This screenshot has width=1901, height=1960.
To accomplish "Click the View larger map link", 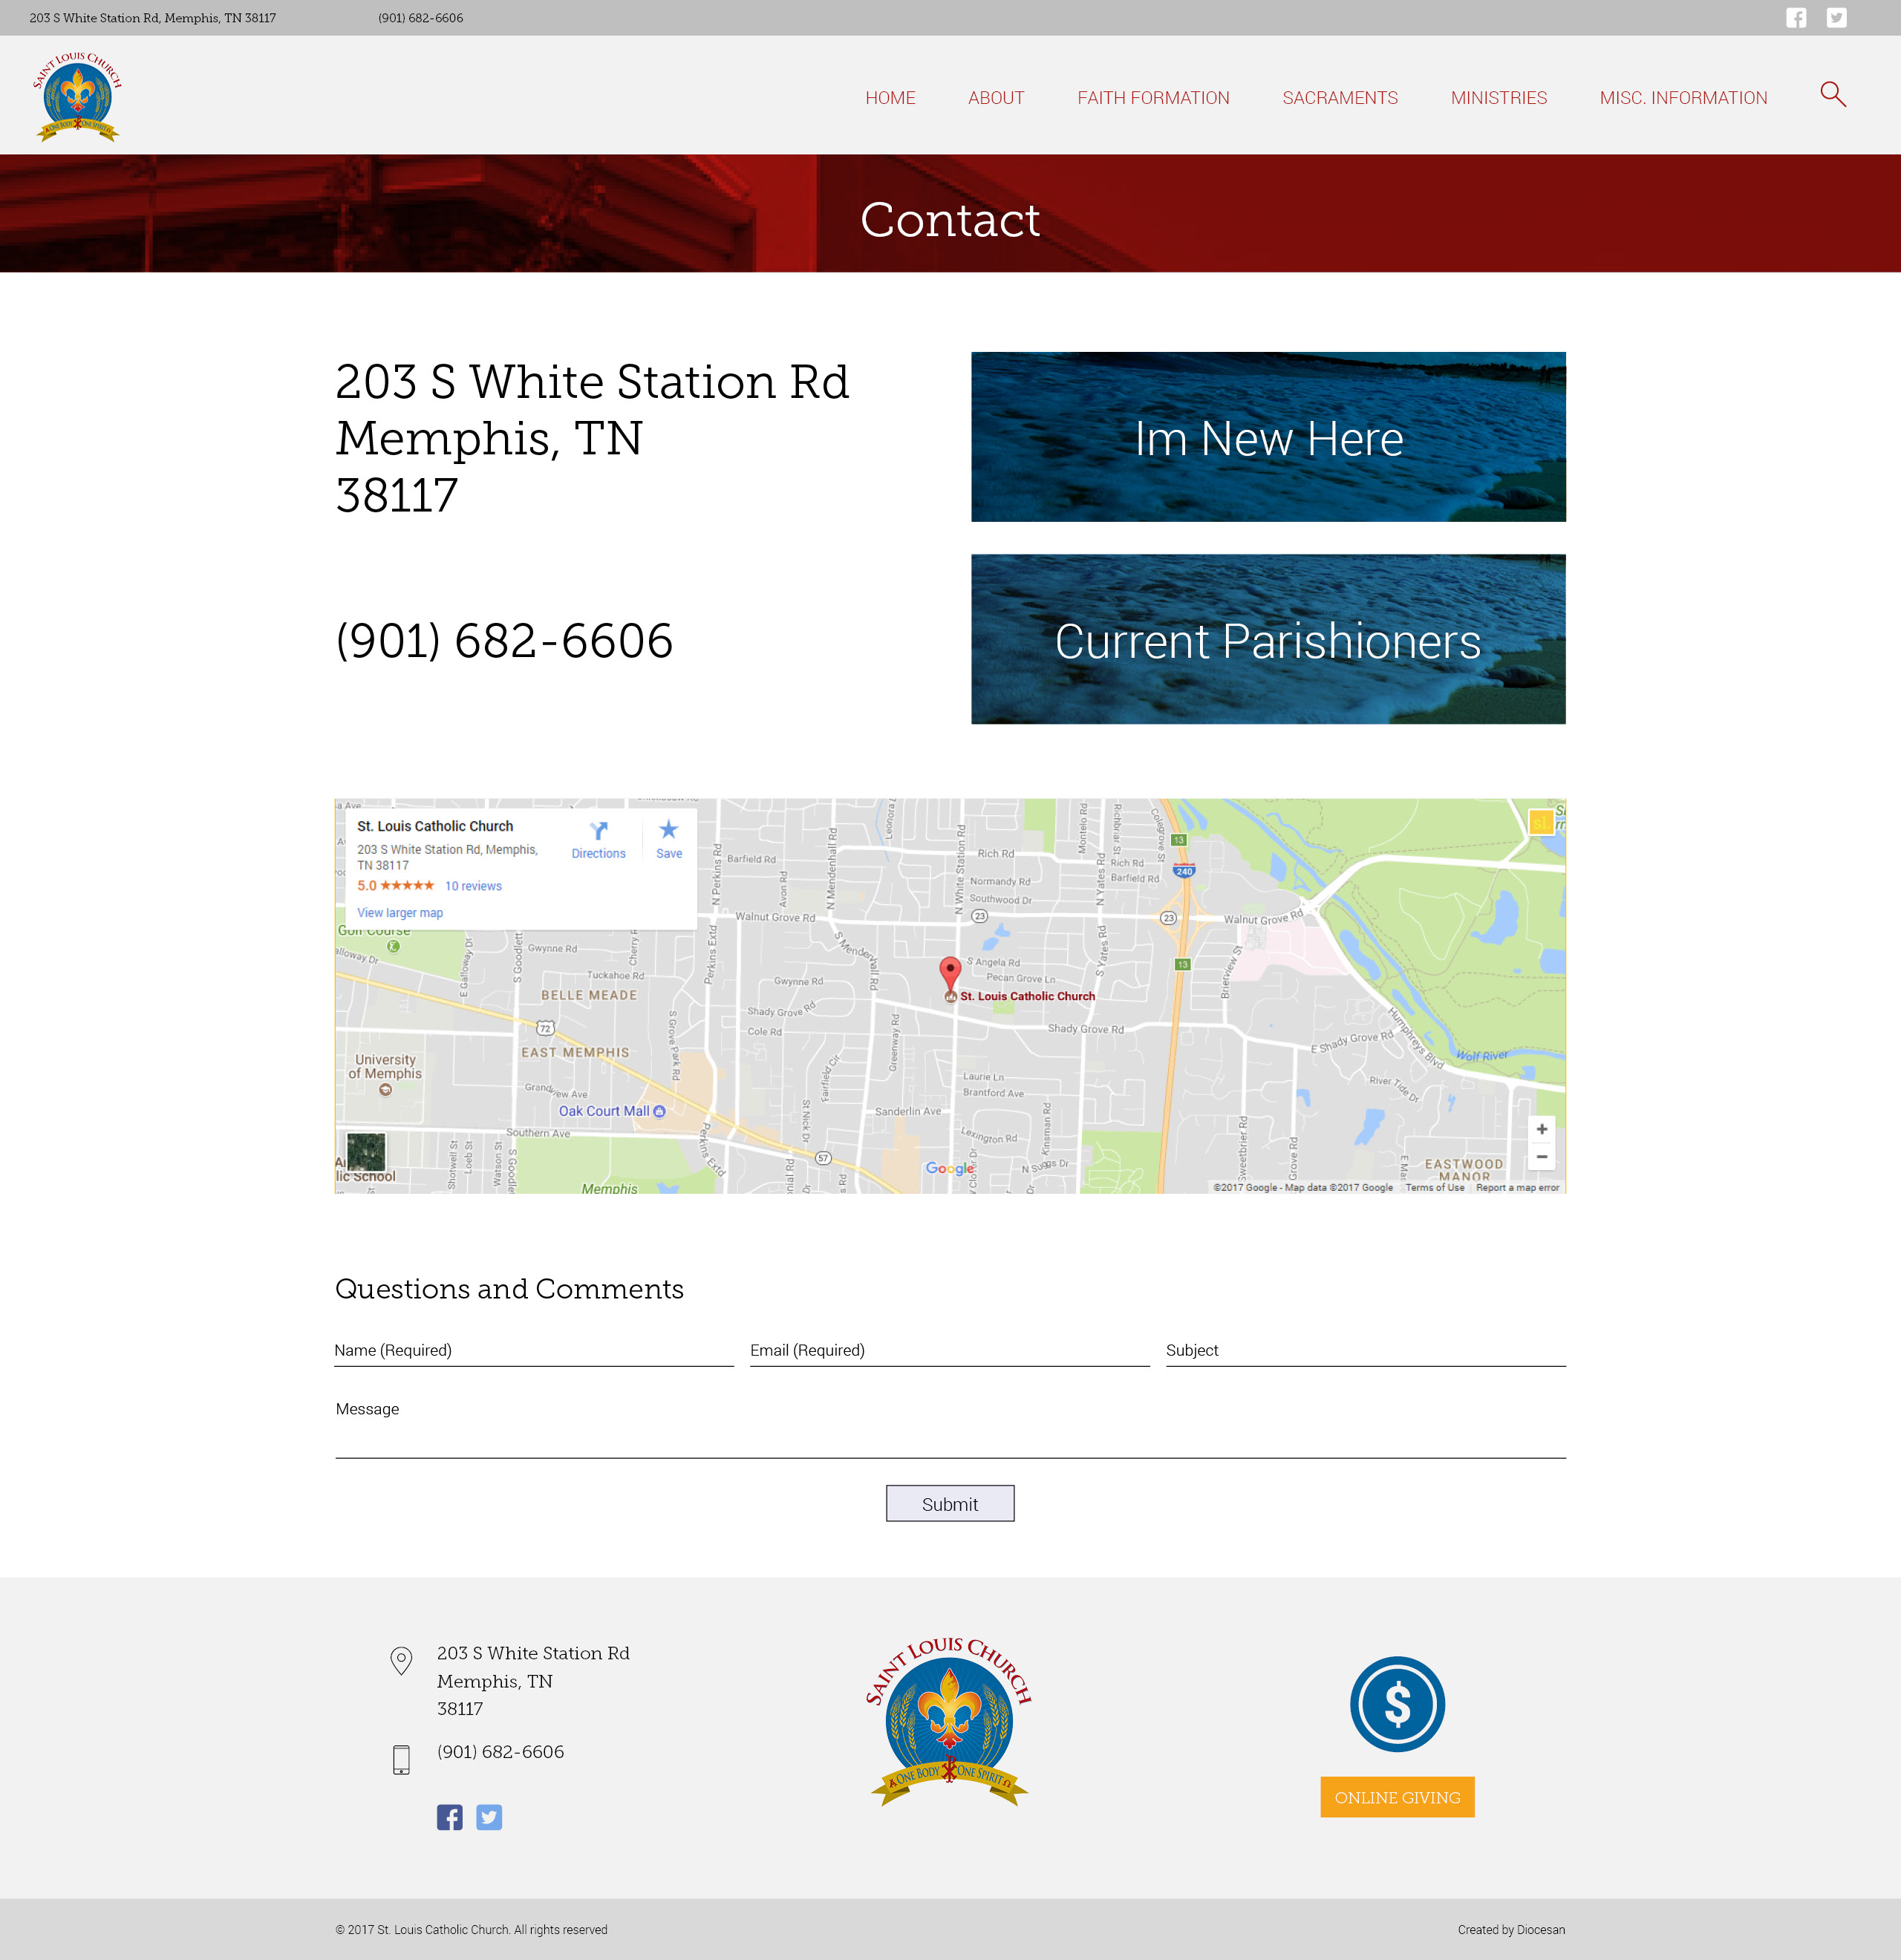I will coord(400,913).
